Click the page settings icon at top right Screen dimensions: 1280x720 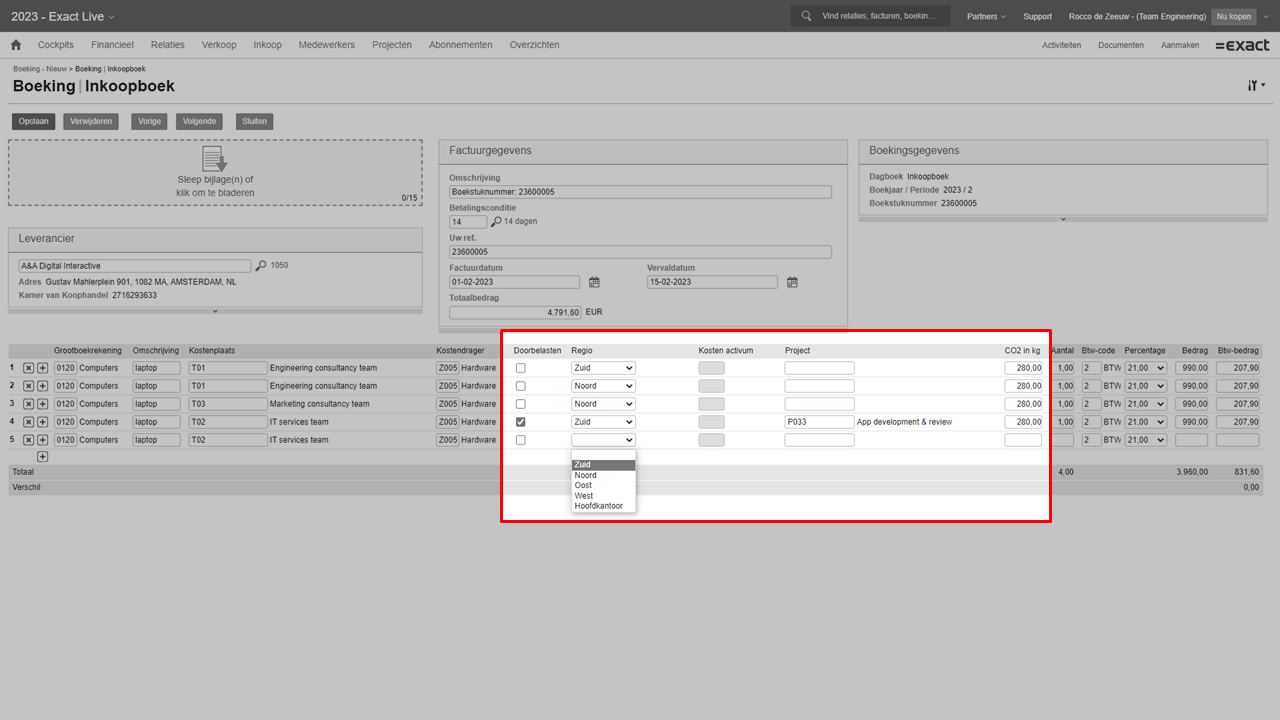(x=1255, y=86)
